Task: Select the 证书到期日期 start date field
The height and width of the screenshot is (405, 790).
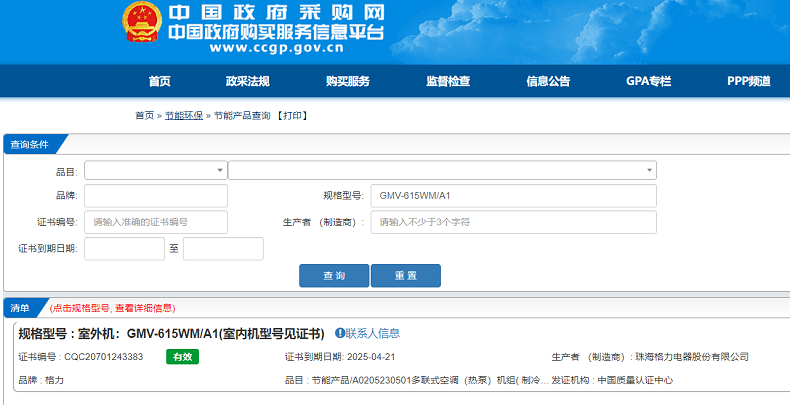Action: [124, 249]
